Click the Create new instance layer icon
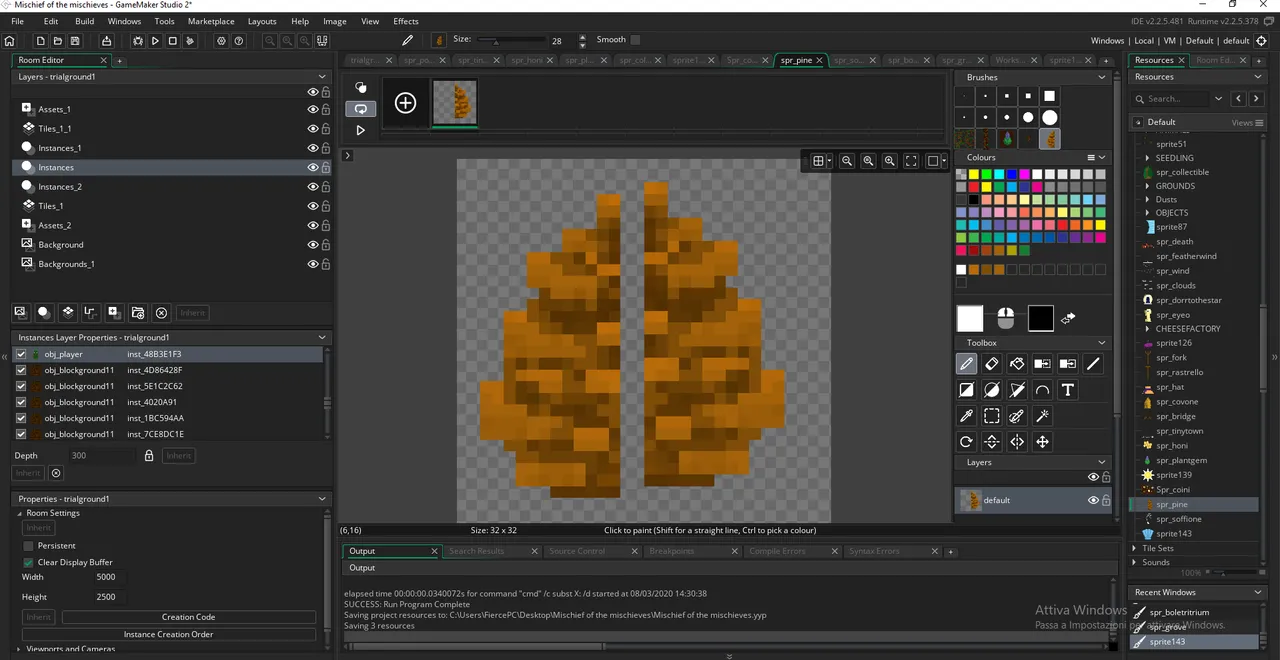This screenshot has width=1280, height=660. pyautogui.click(x=44, y=313)
